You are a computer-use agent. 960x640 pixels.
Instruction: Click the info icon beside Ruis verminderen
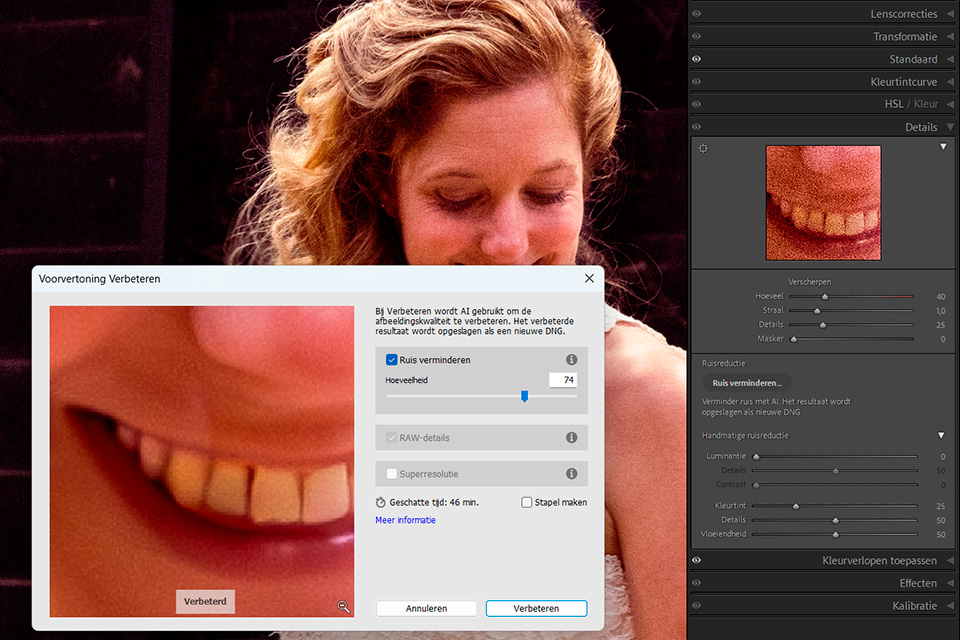(x=571, y=360)
